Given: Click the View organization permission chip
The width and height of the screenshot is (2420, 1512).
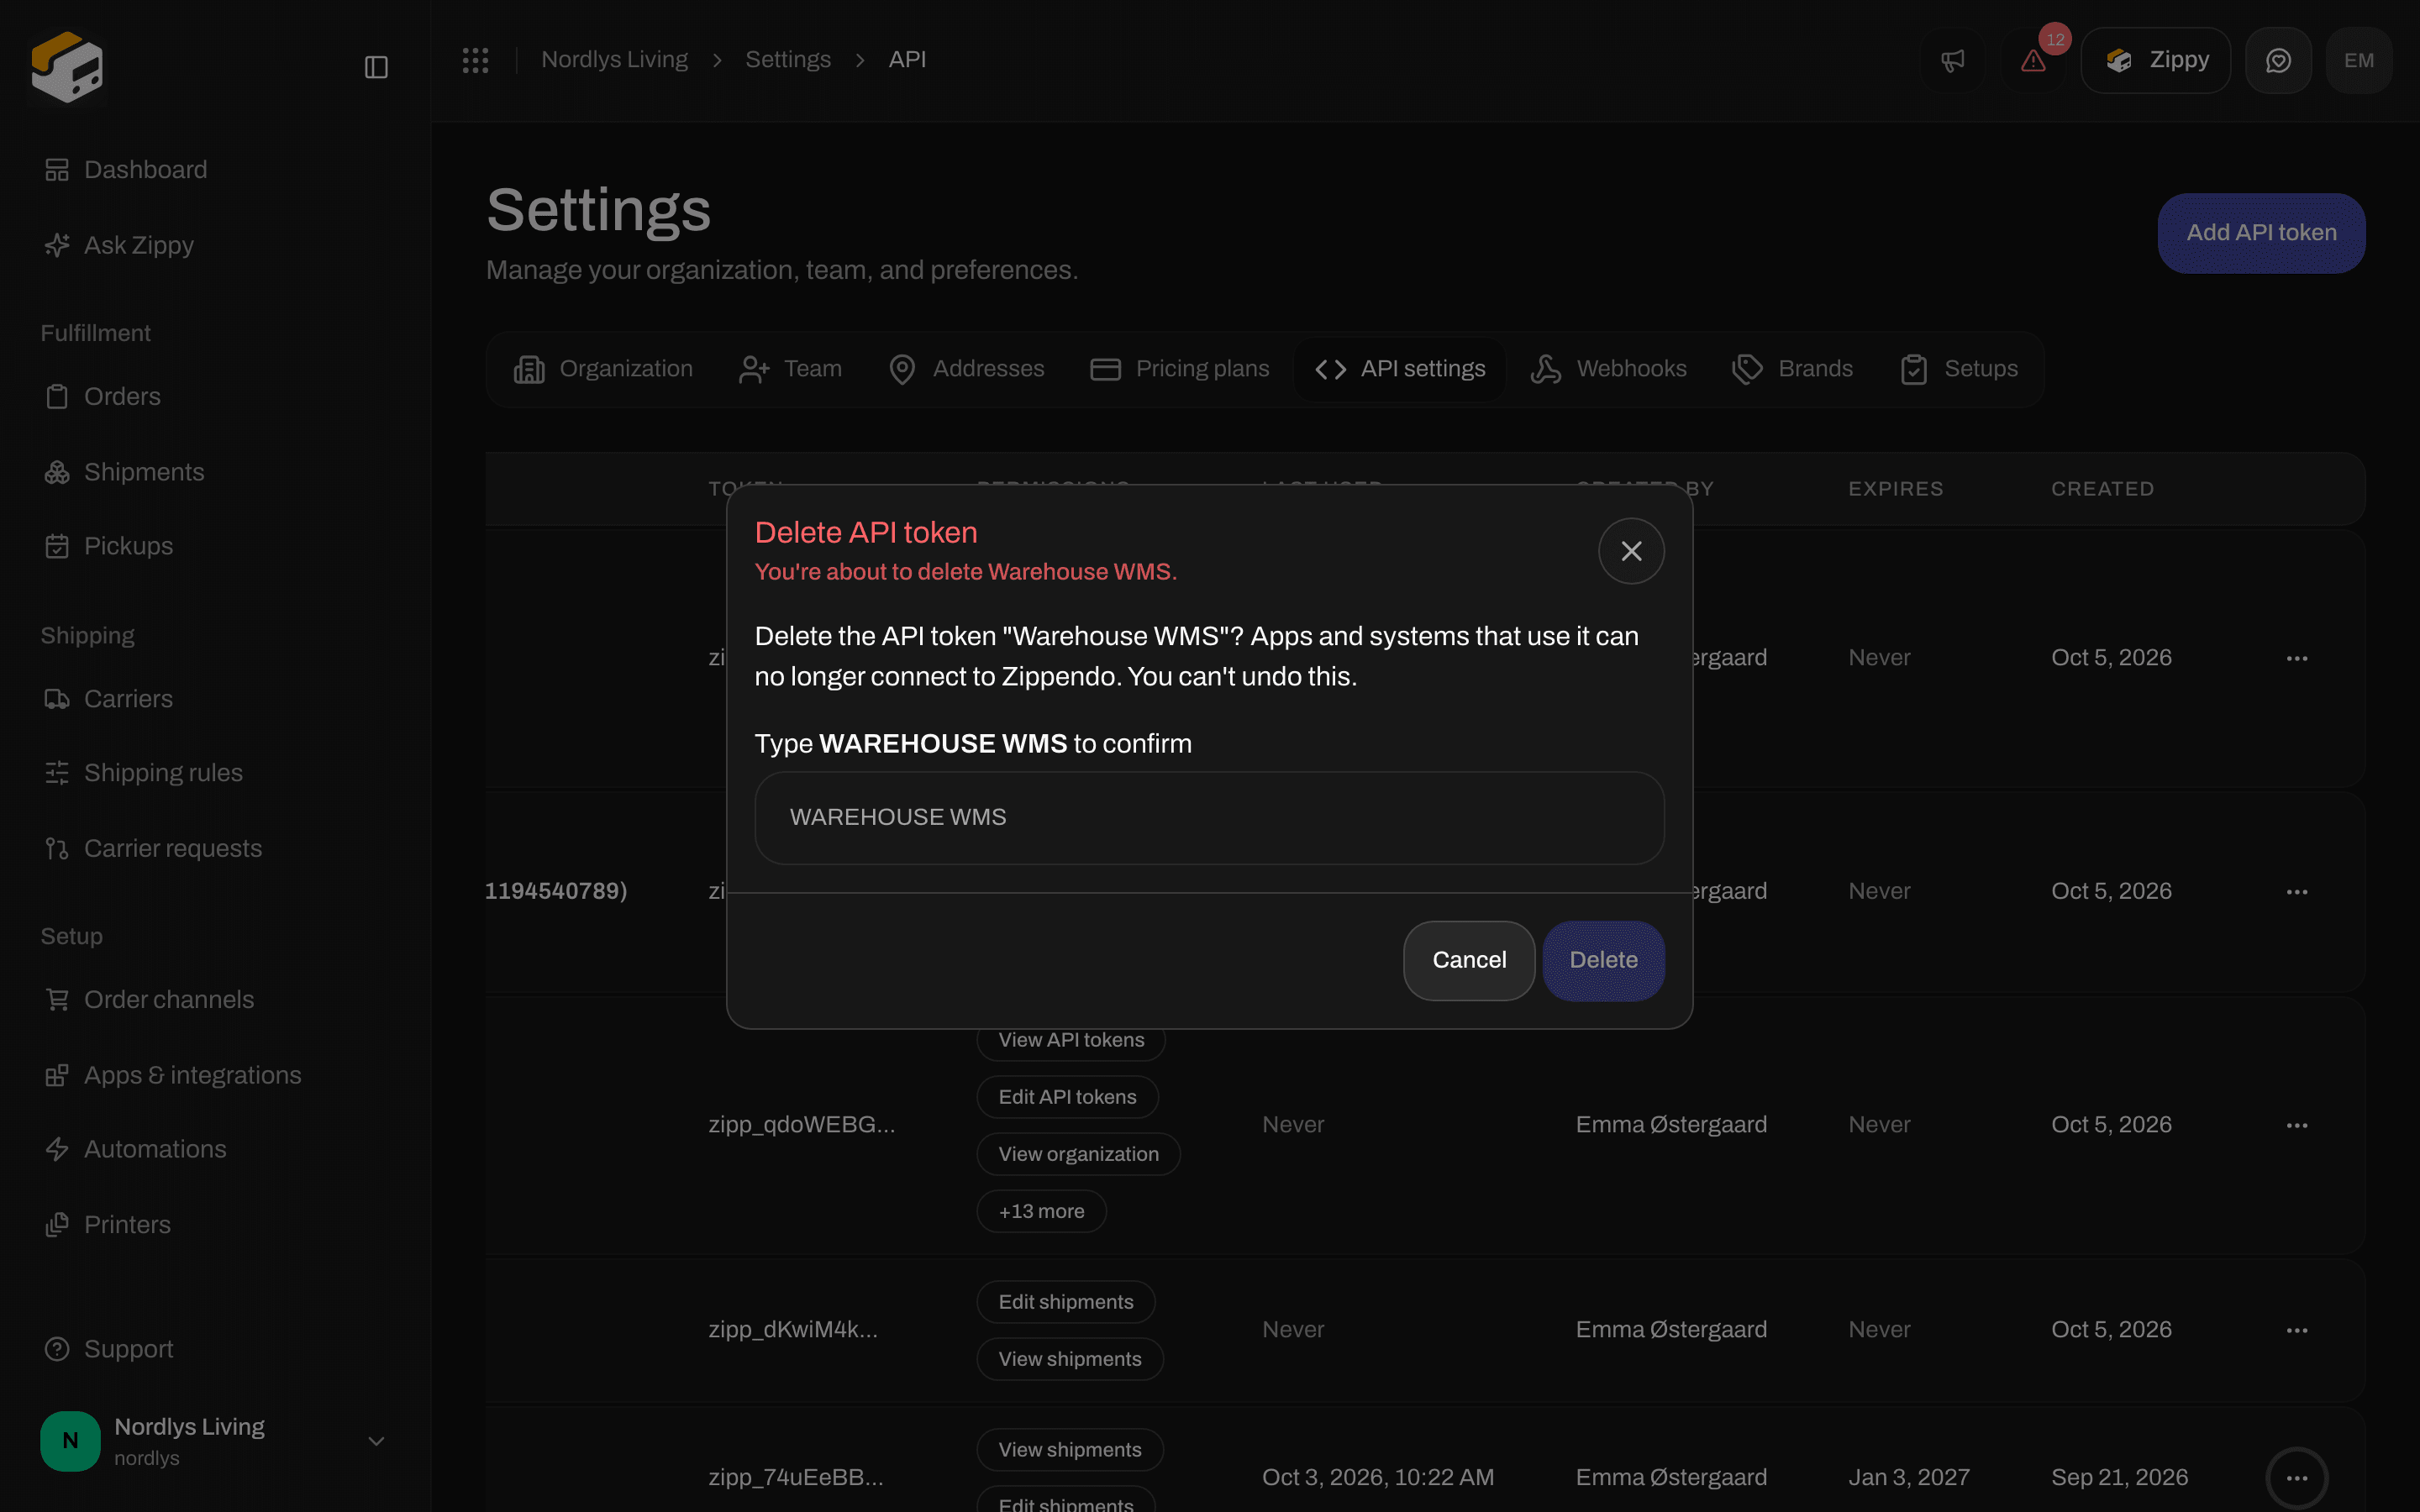Looking at the screenshot, I should tap(1078, 1154).
